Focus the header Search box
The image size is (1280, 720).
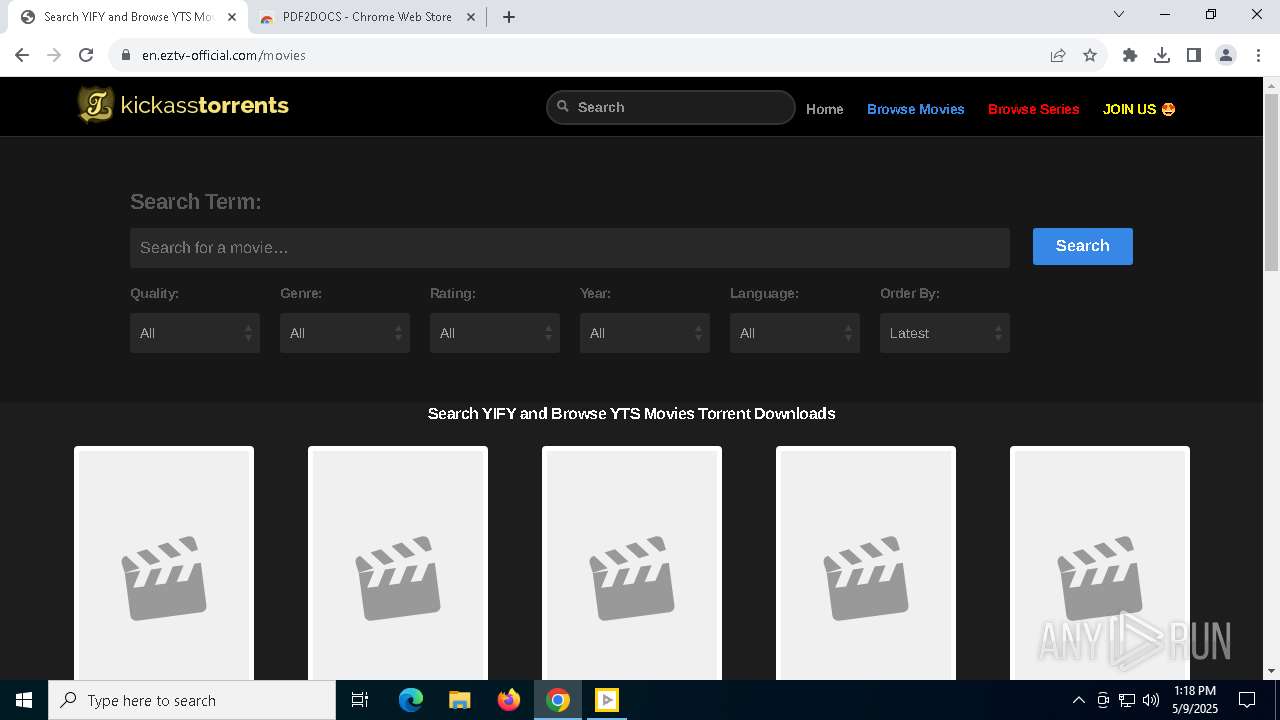pyautogui.click(x=671, y=107)
